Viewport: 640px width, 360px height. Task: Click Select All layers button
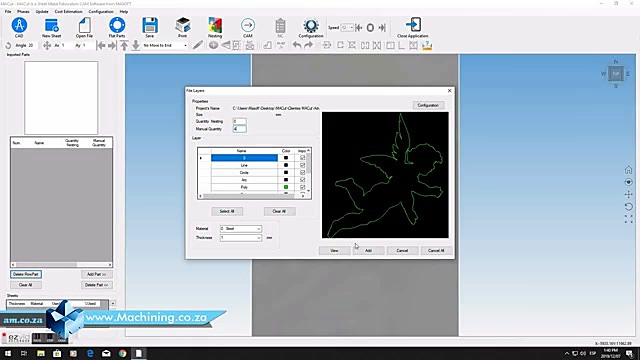[x=227, y=211]
